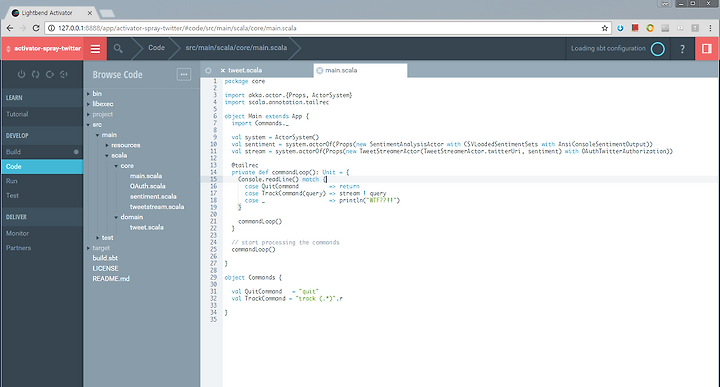Expand the test folder
Viewport: 720px width, 387px height.
(98, 238)
